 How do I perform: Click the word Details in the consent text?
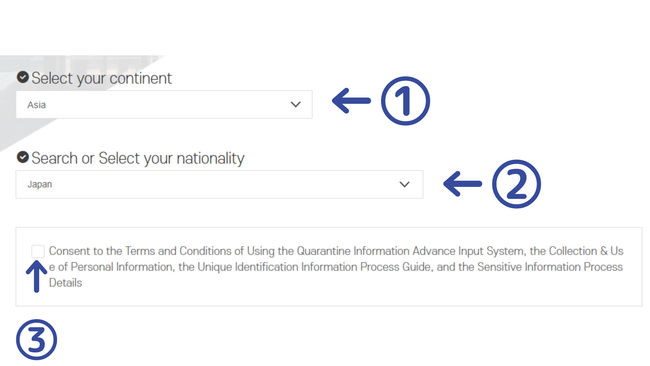[65, 283]
